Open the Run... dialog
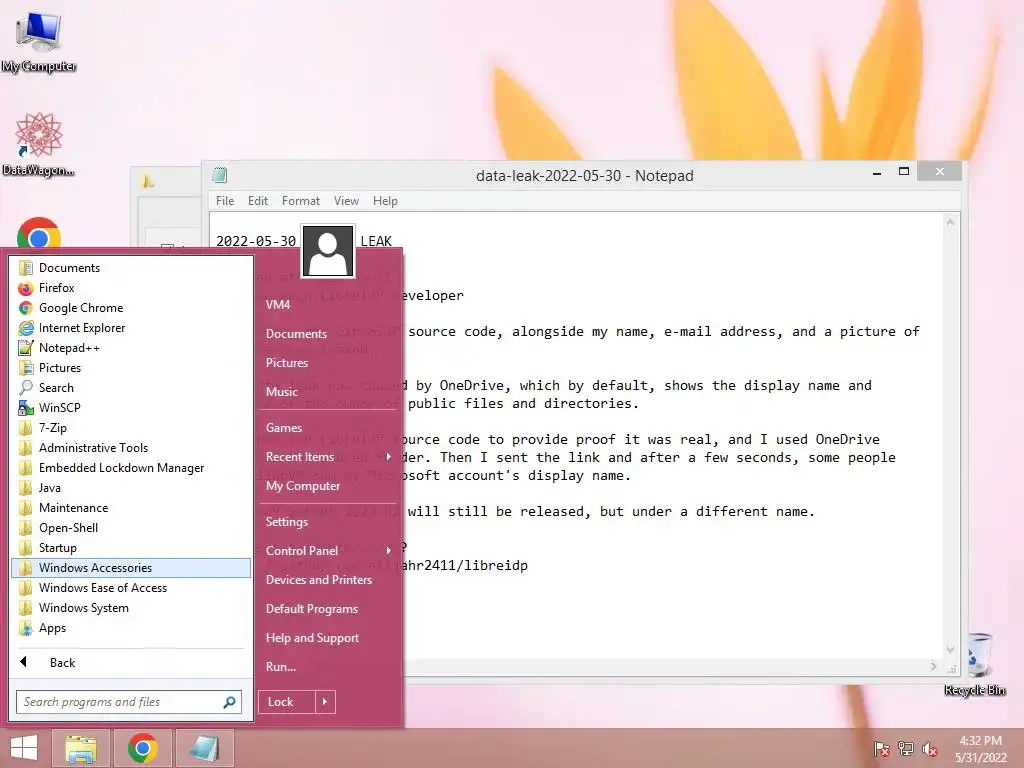 328,667
